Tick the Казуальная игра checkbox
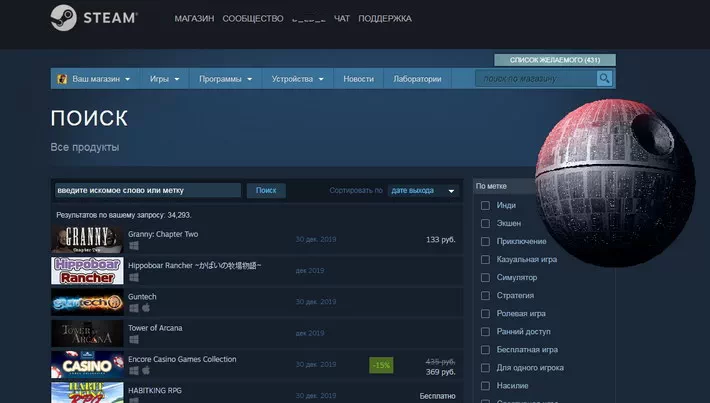710x403 pixels. click(x=485, y=259)
